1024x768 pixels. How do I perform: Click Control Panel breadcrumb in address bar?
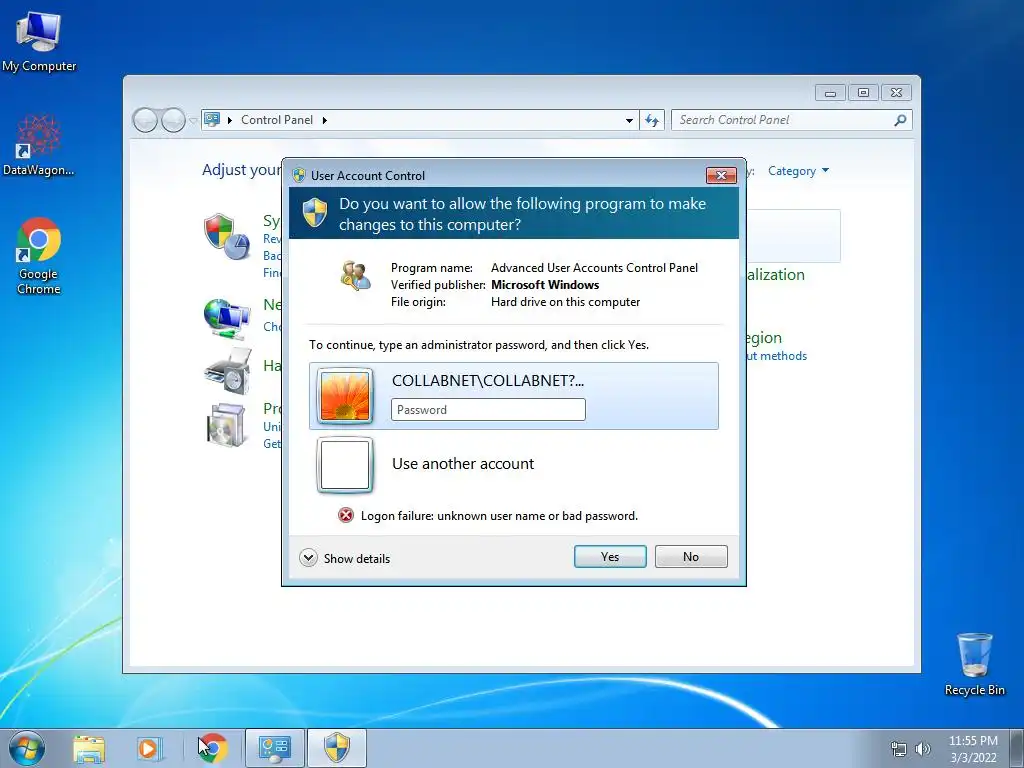(x=277, y=120)
